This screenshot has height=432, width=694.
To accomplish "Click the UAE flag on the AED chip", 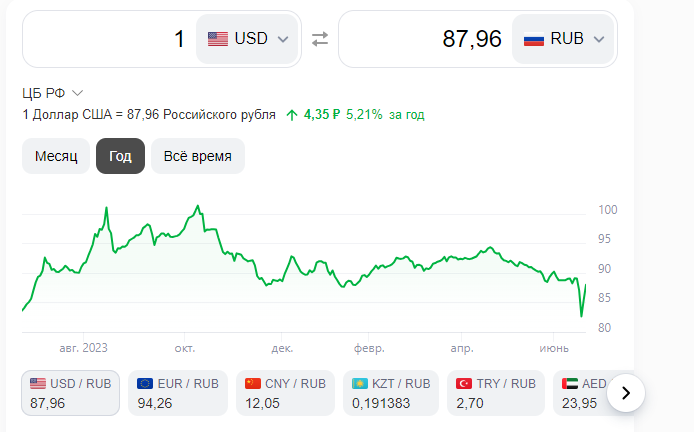I will 570,383.
